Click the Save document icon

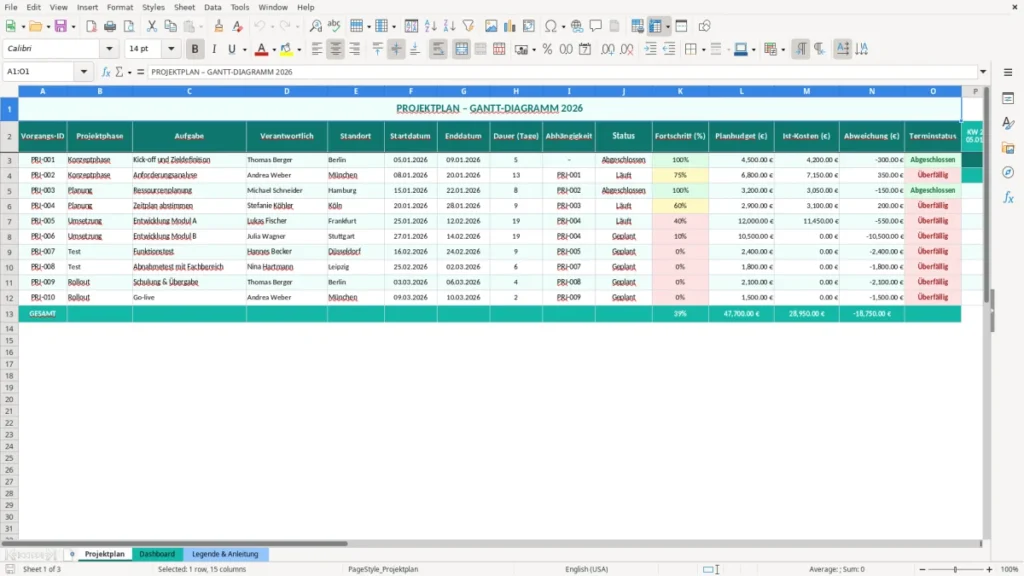pyautogui.click(x=61, y=26)
